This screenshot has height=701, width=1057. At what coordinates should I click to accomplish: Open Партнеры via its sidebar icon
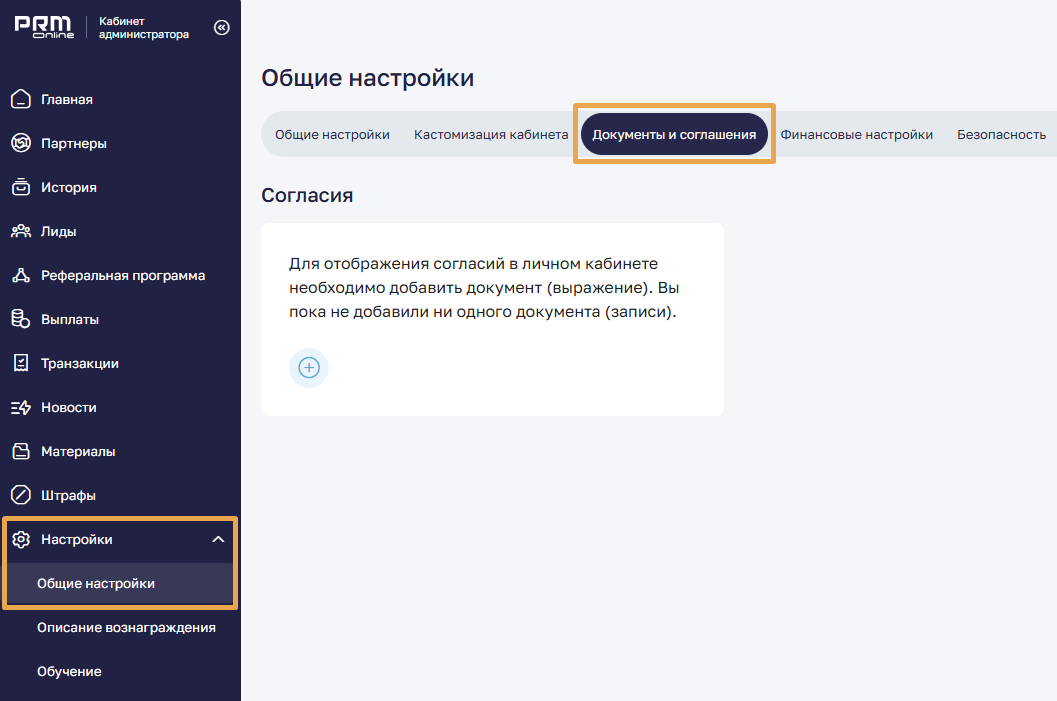(21, 143)
